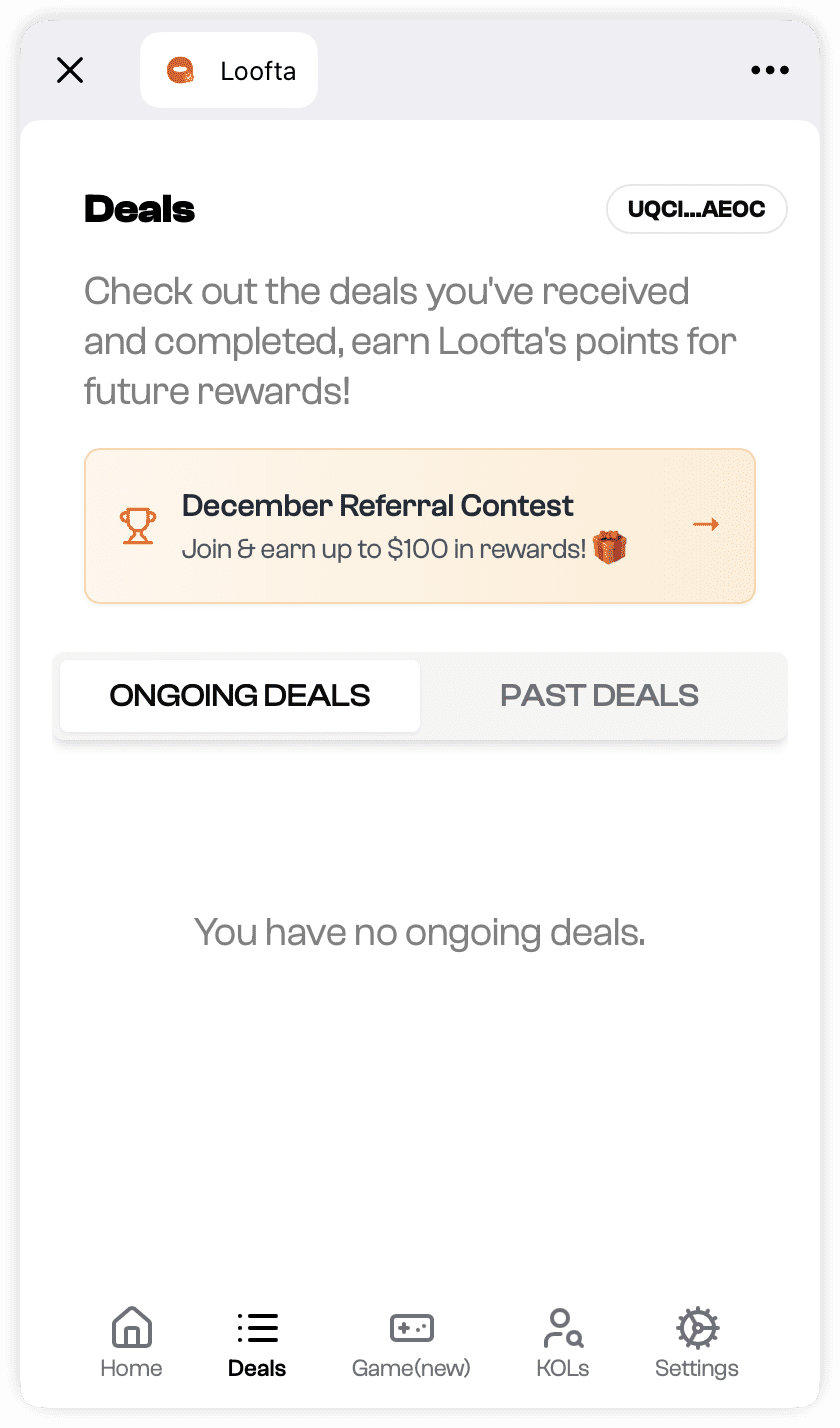
Task: Go to Home via house icon
Action: (132, 1328)
